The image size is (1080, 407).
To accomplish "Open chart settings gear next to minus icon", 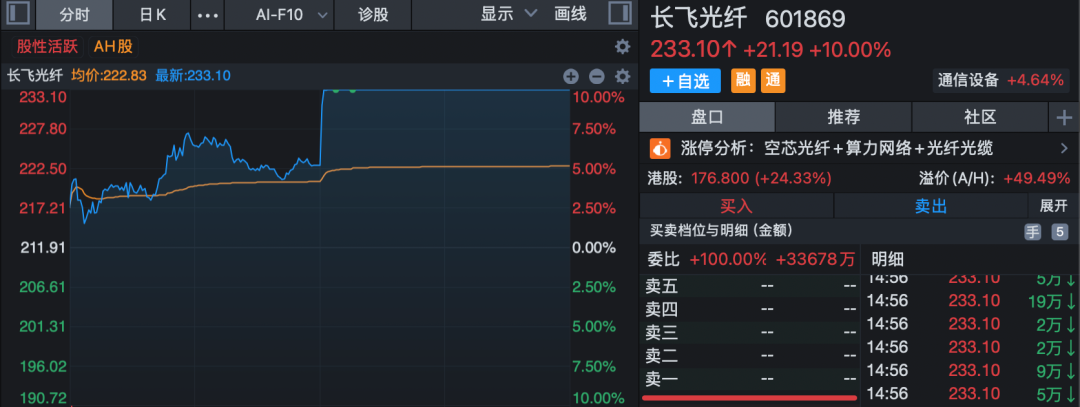I will [x=622, y=75].
